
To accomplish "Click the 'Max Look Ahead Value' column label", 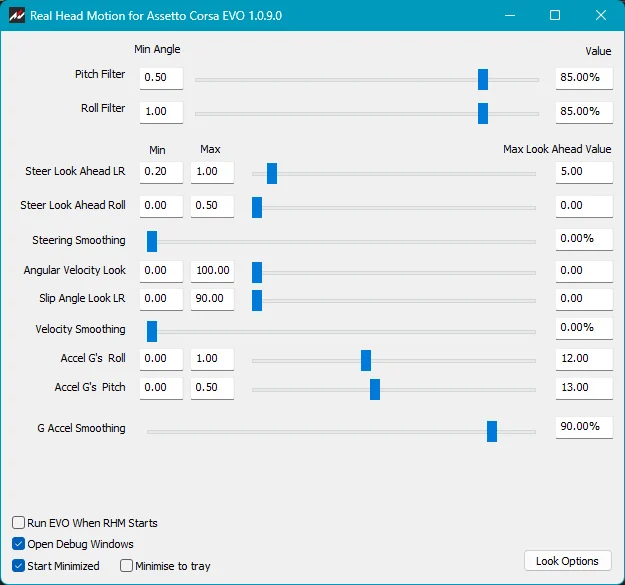I will (x=557, y=149).
